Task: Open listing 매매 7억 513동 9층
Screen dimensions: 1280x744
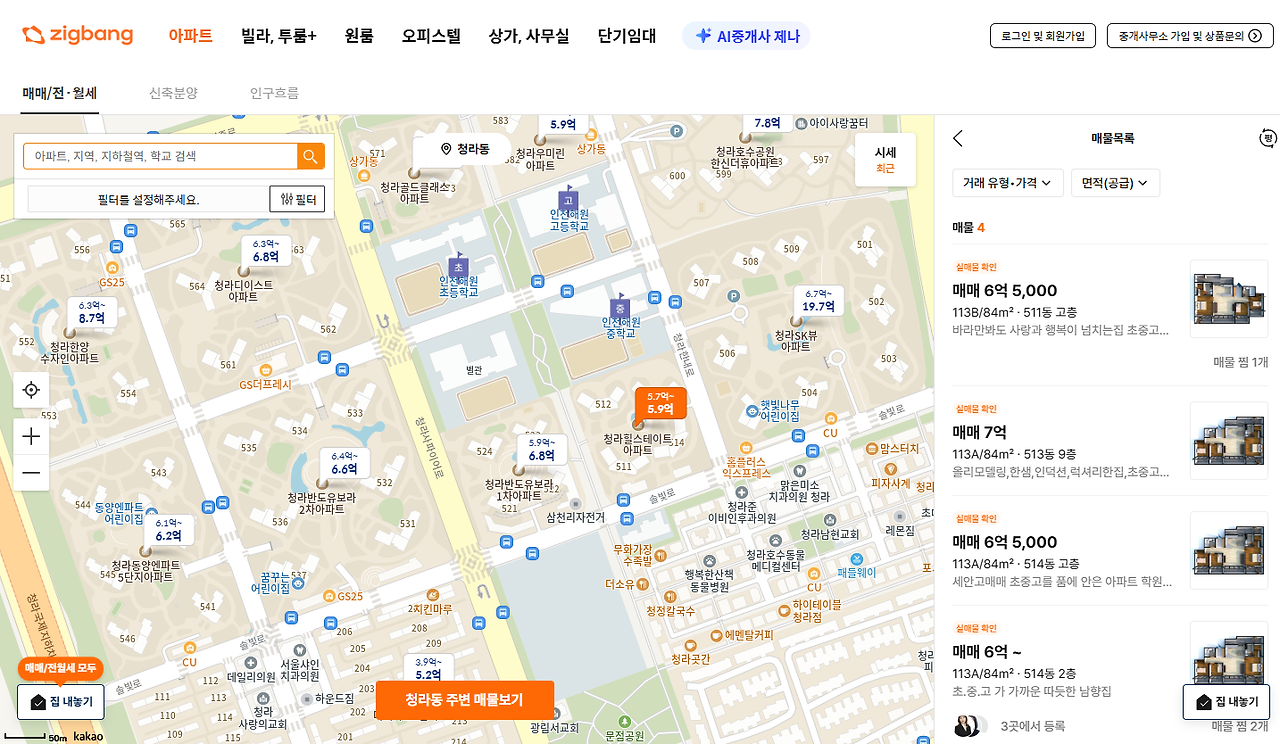Action: tap(1110, 441)
